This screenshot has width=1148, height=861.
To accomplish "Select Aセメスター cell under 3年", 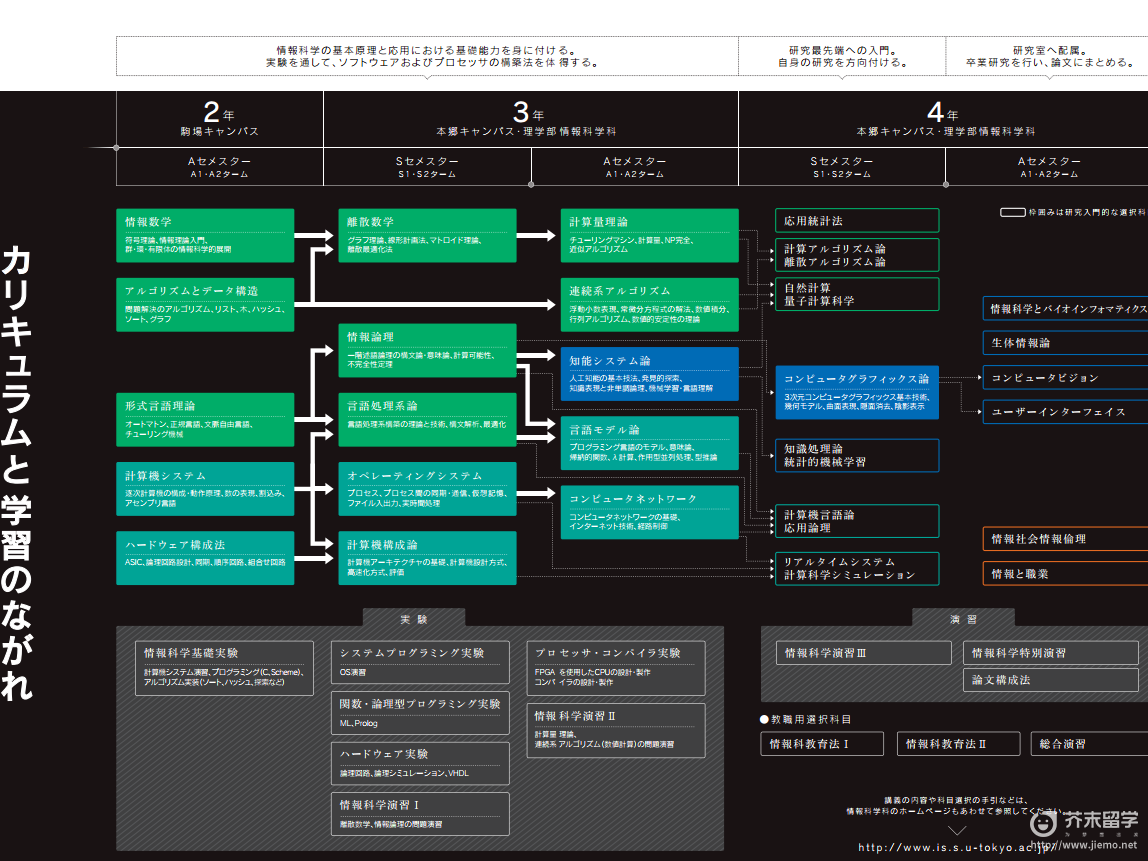I will point(635,167).
